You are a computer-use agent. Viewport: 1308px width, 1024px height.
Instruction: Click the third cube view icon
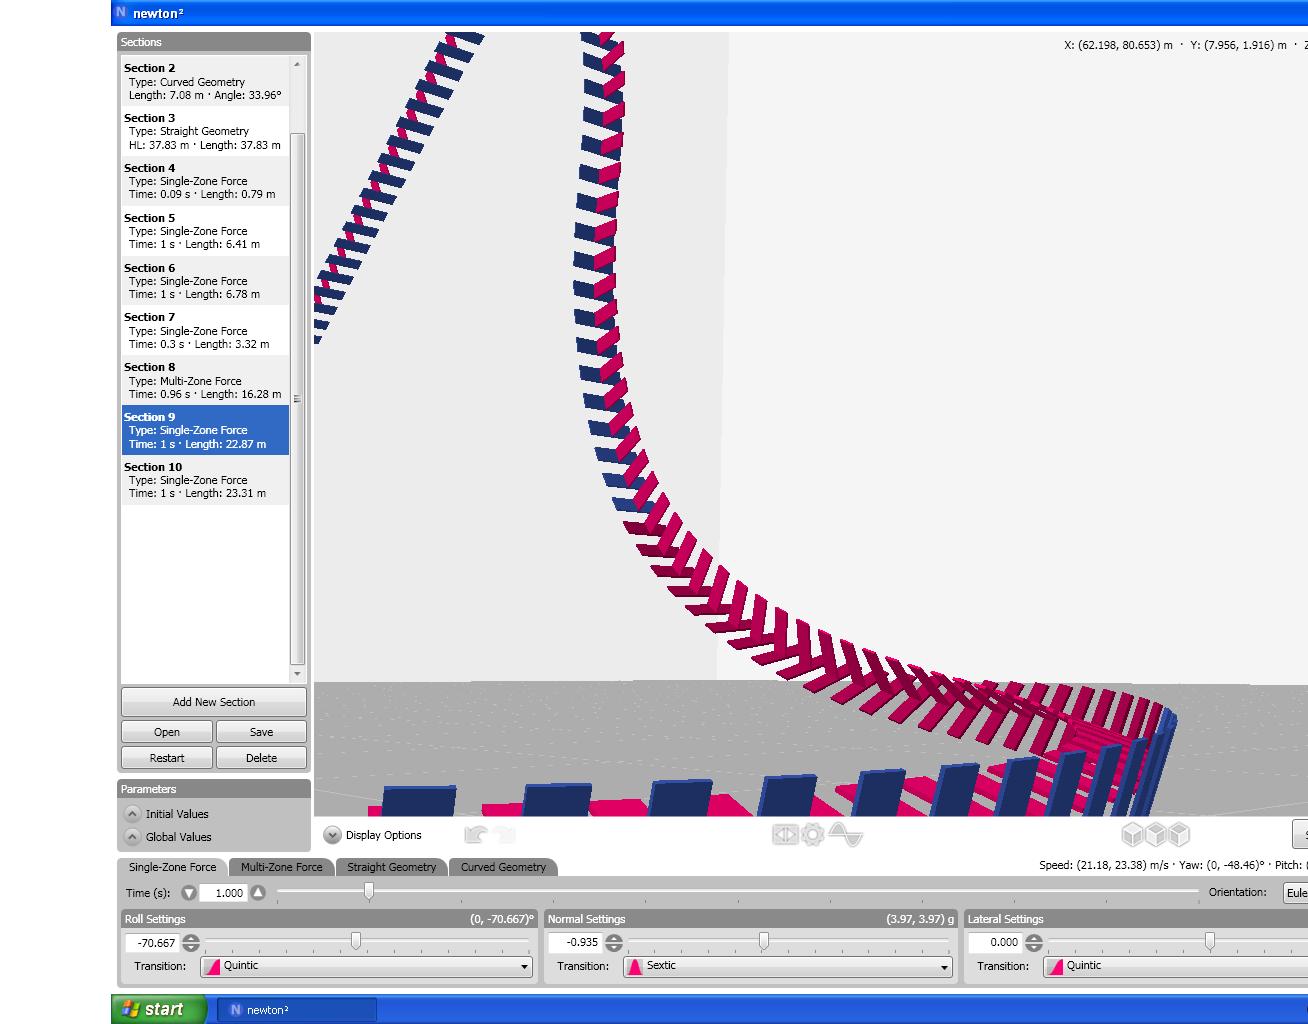point(1179,834)
